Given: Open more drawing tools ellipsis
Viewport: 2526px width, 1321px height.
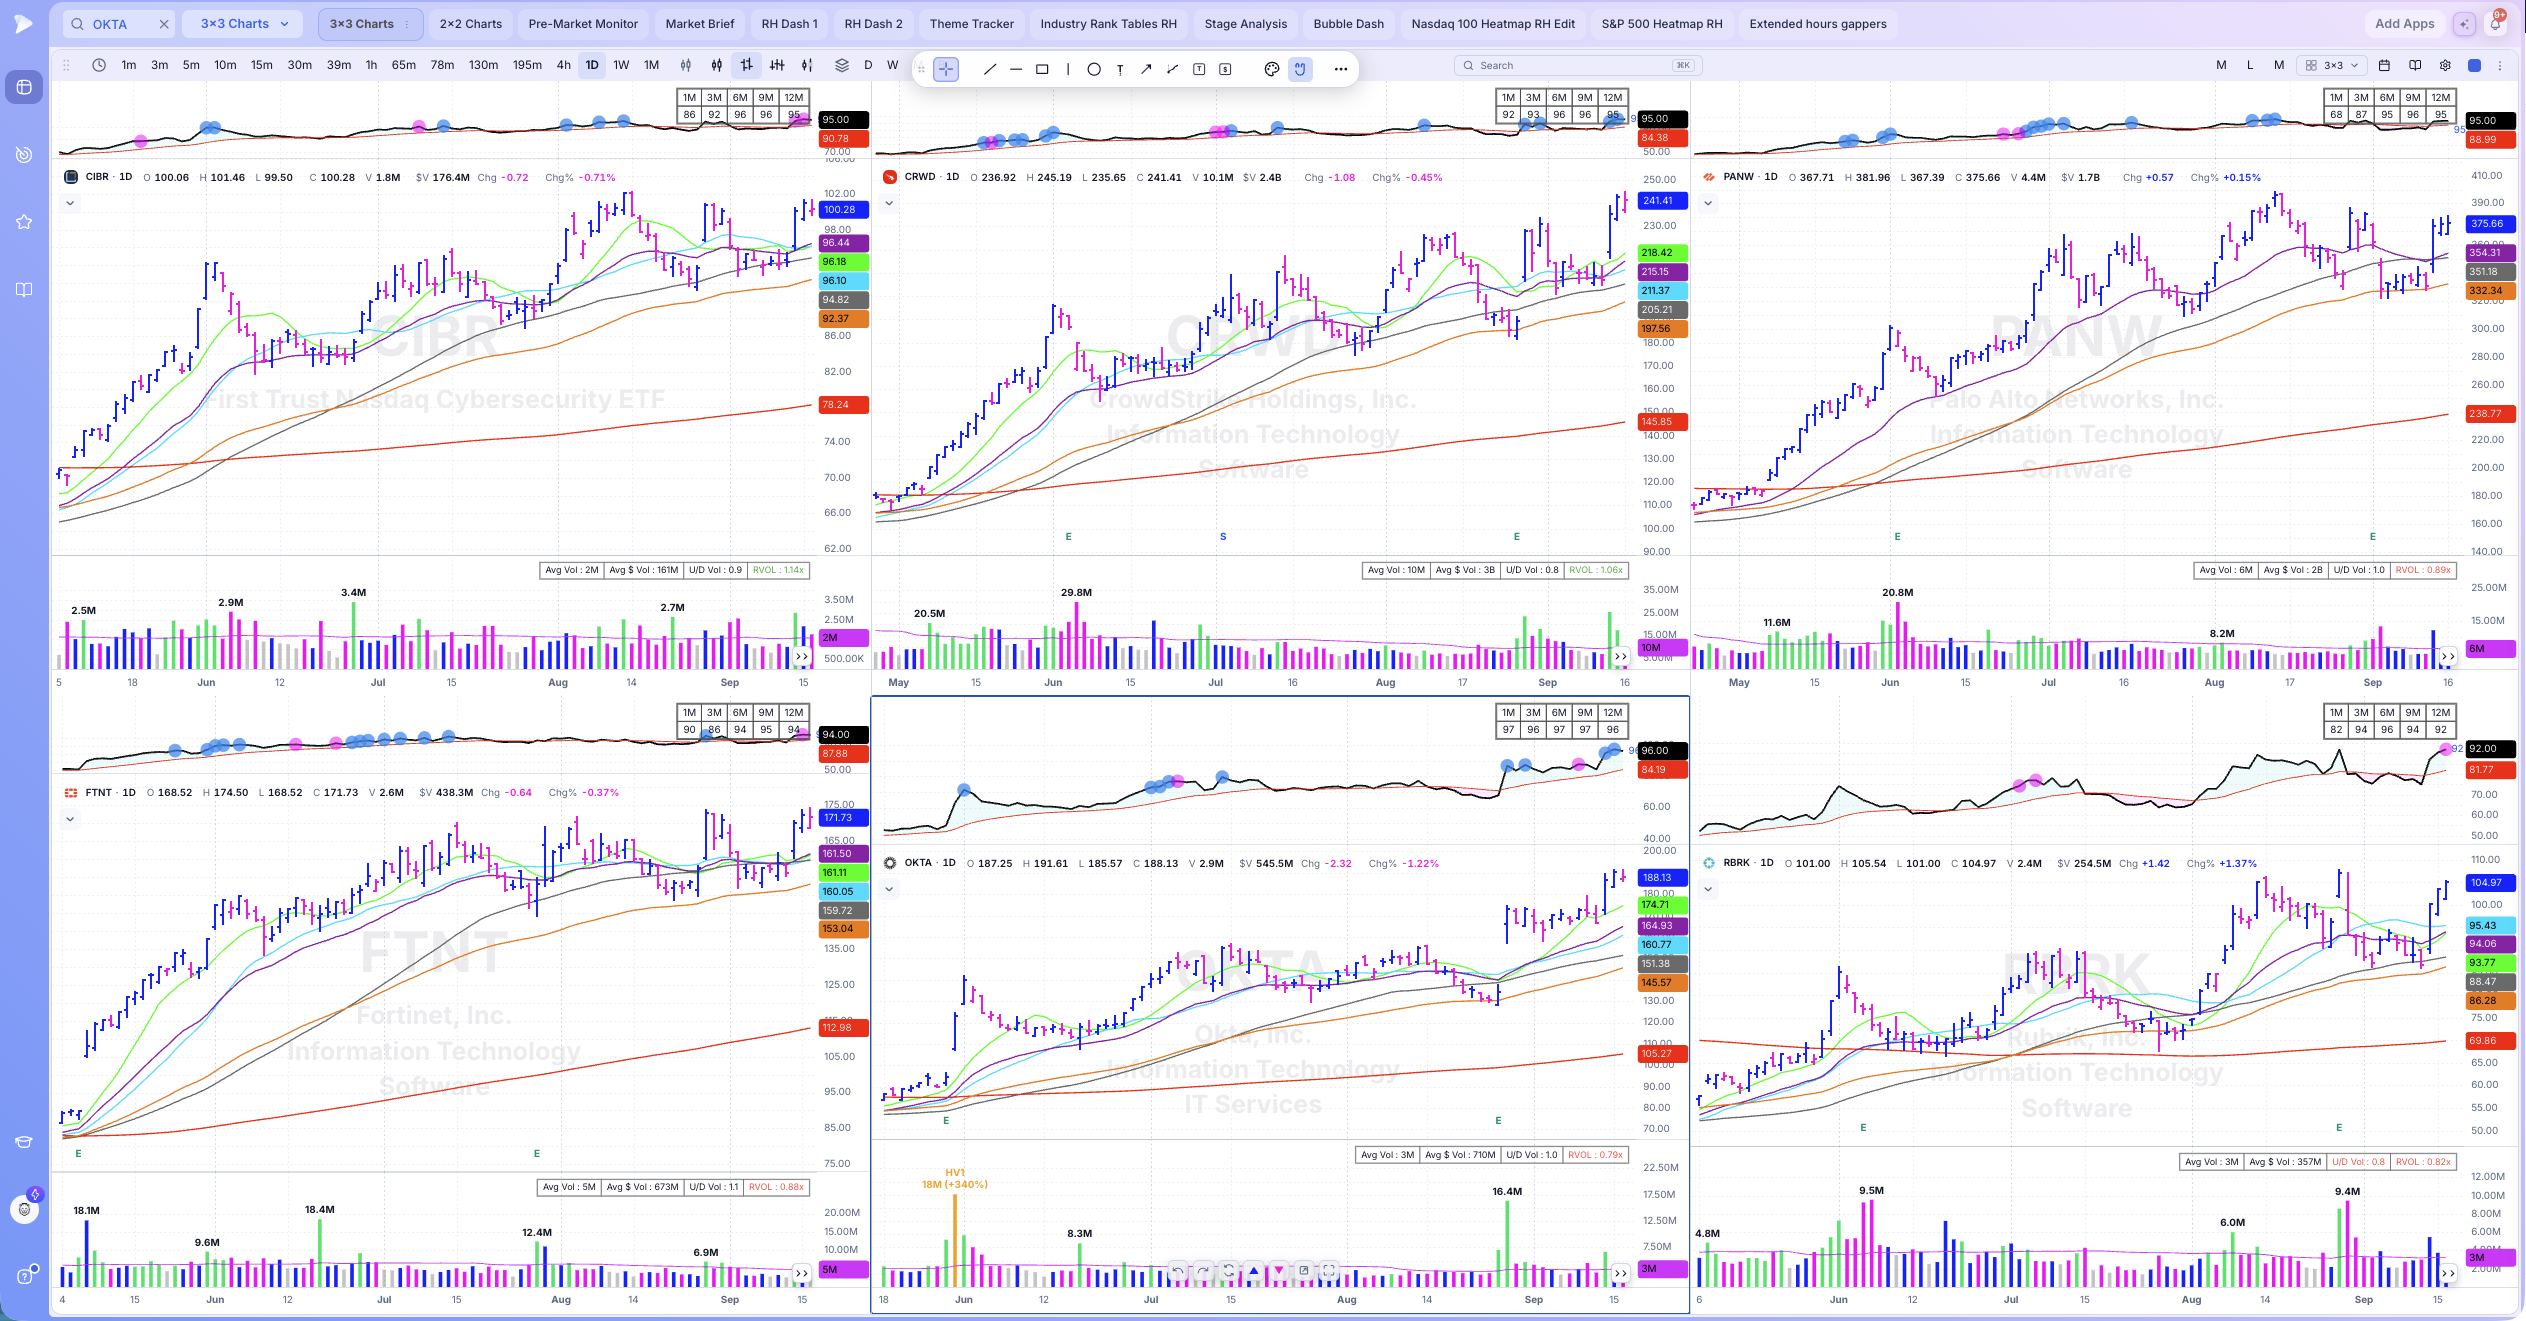Looking at the screenshot, I should 1341,69.
